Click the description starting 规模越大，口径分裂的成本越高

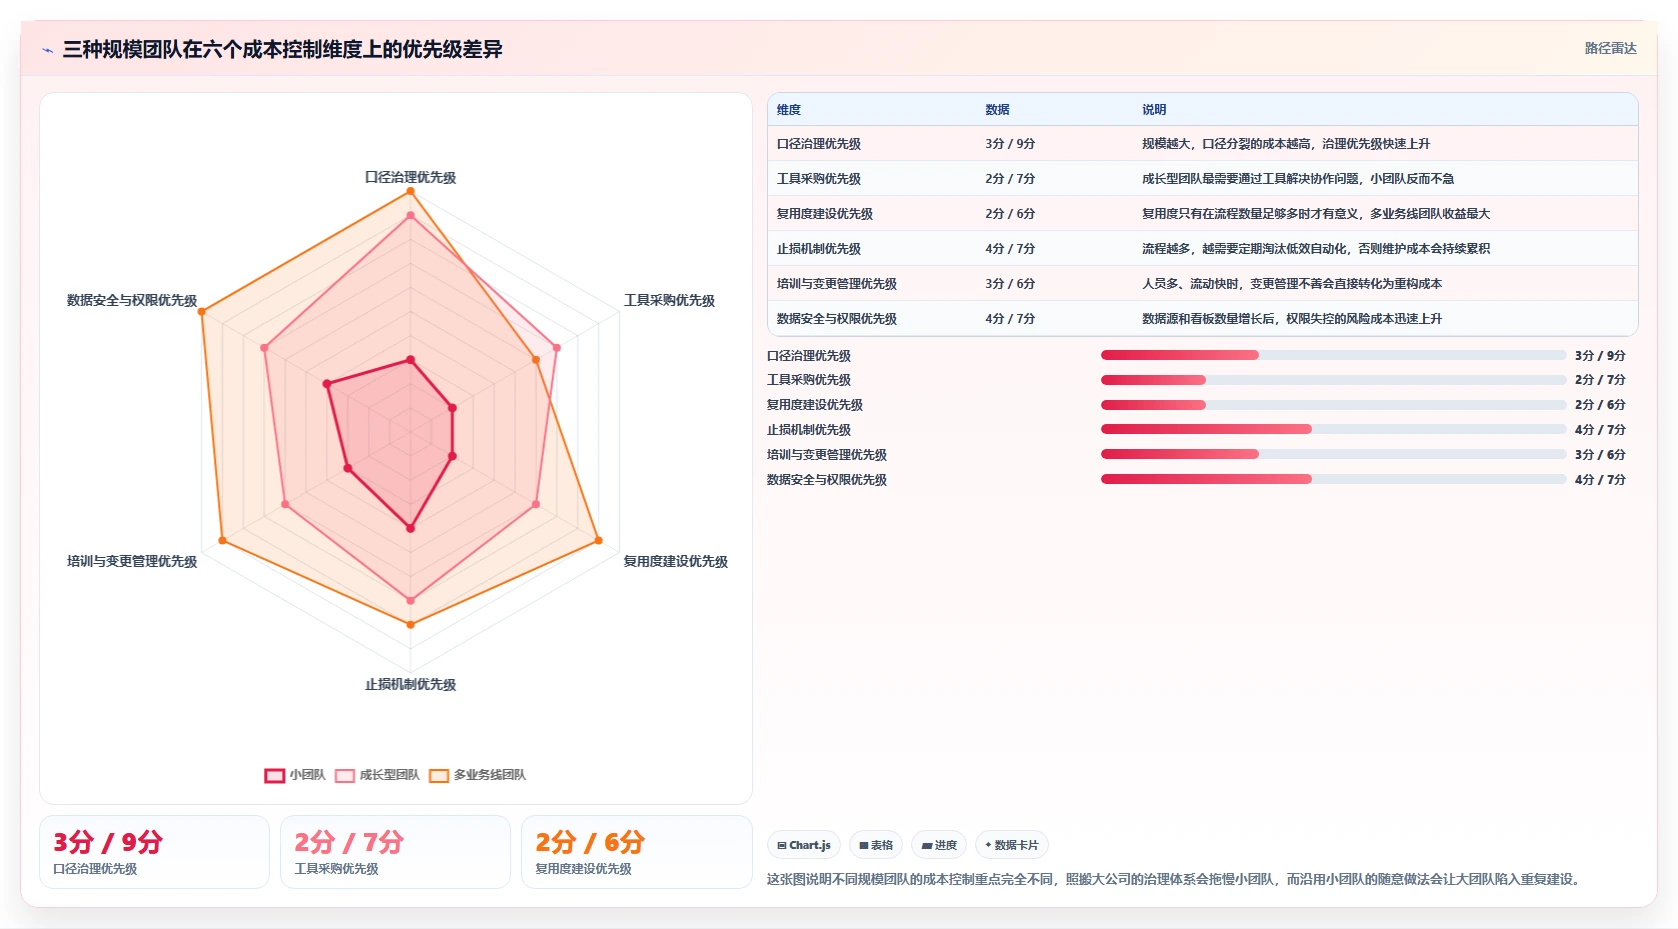point(1286,144)
